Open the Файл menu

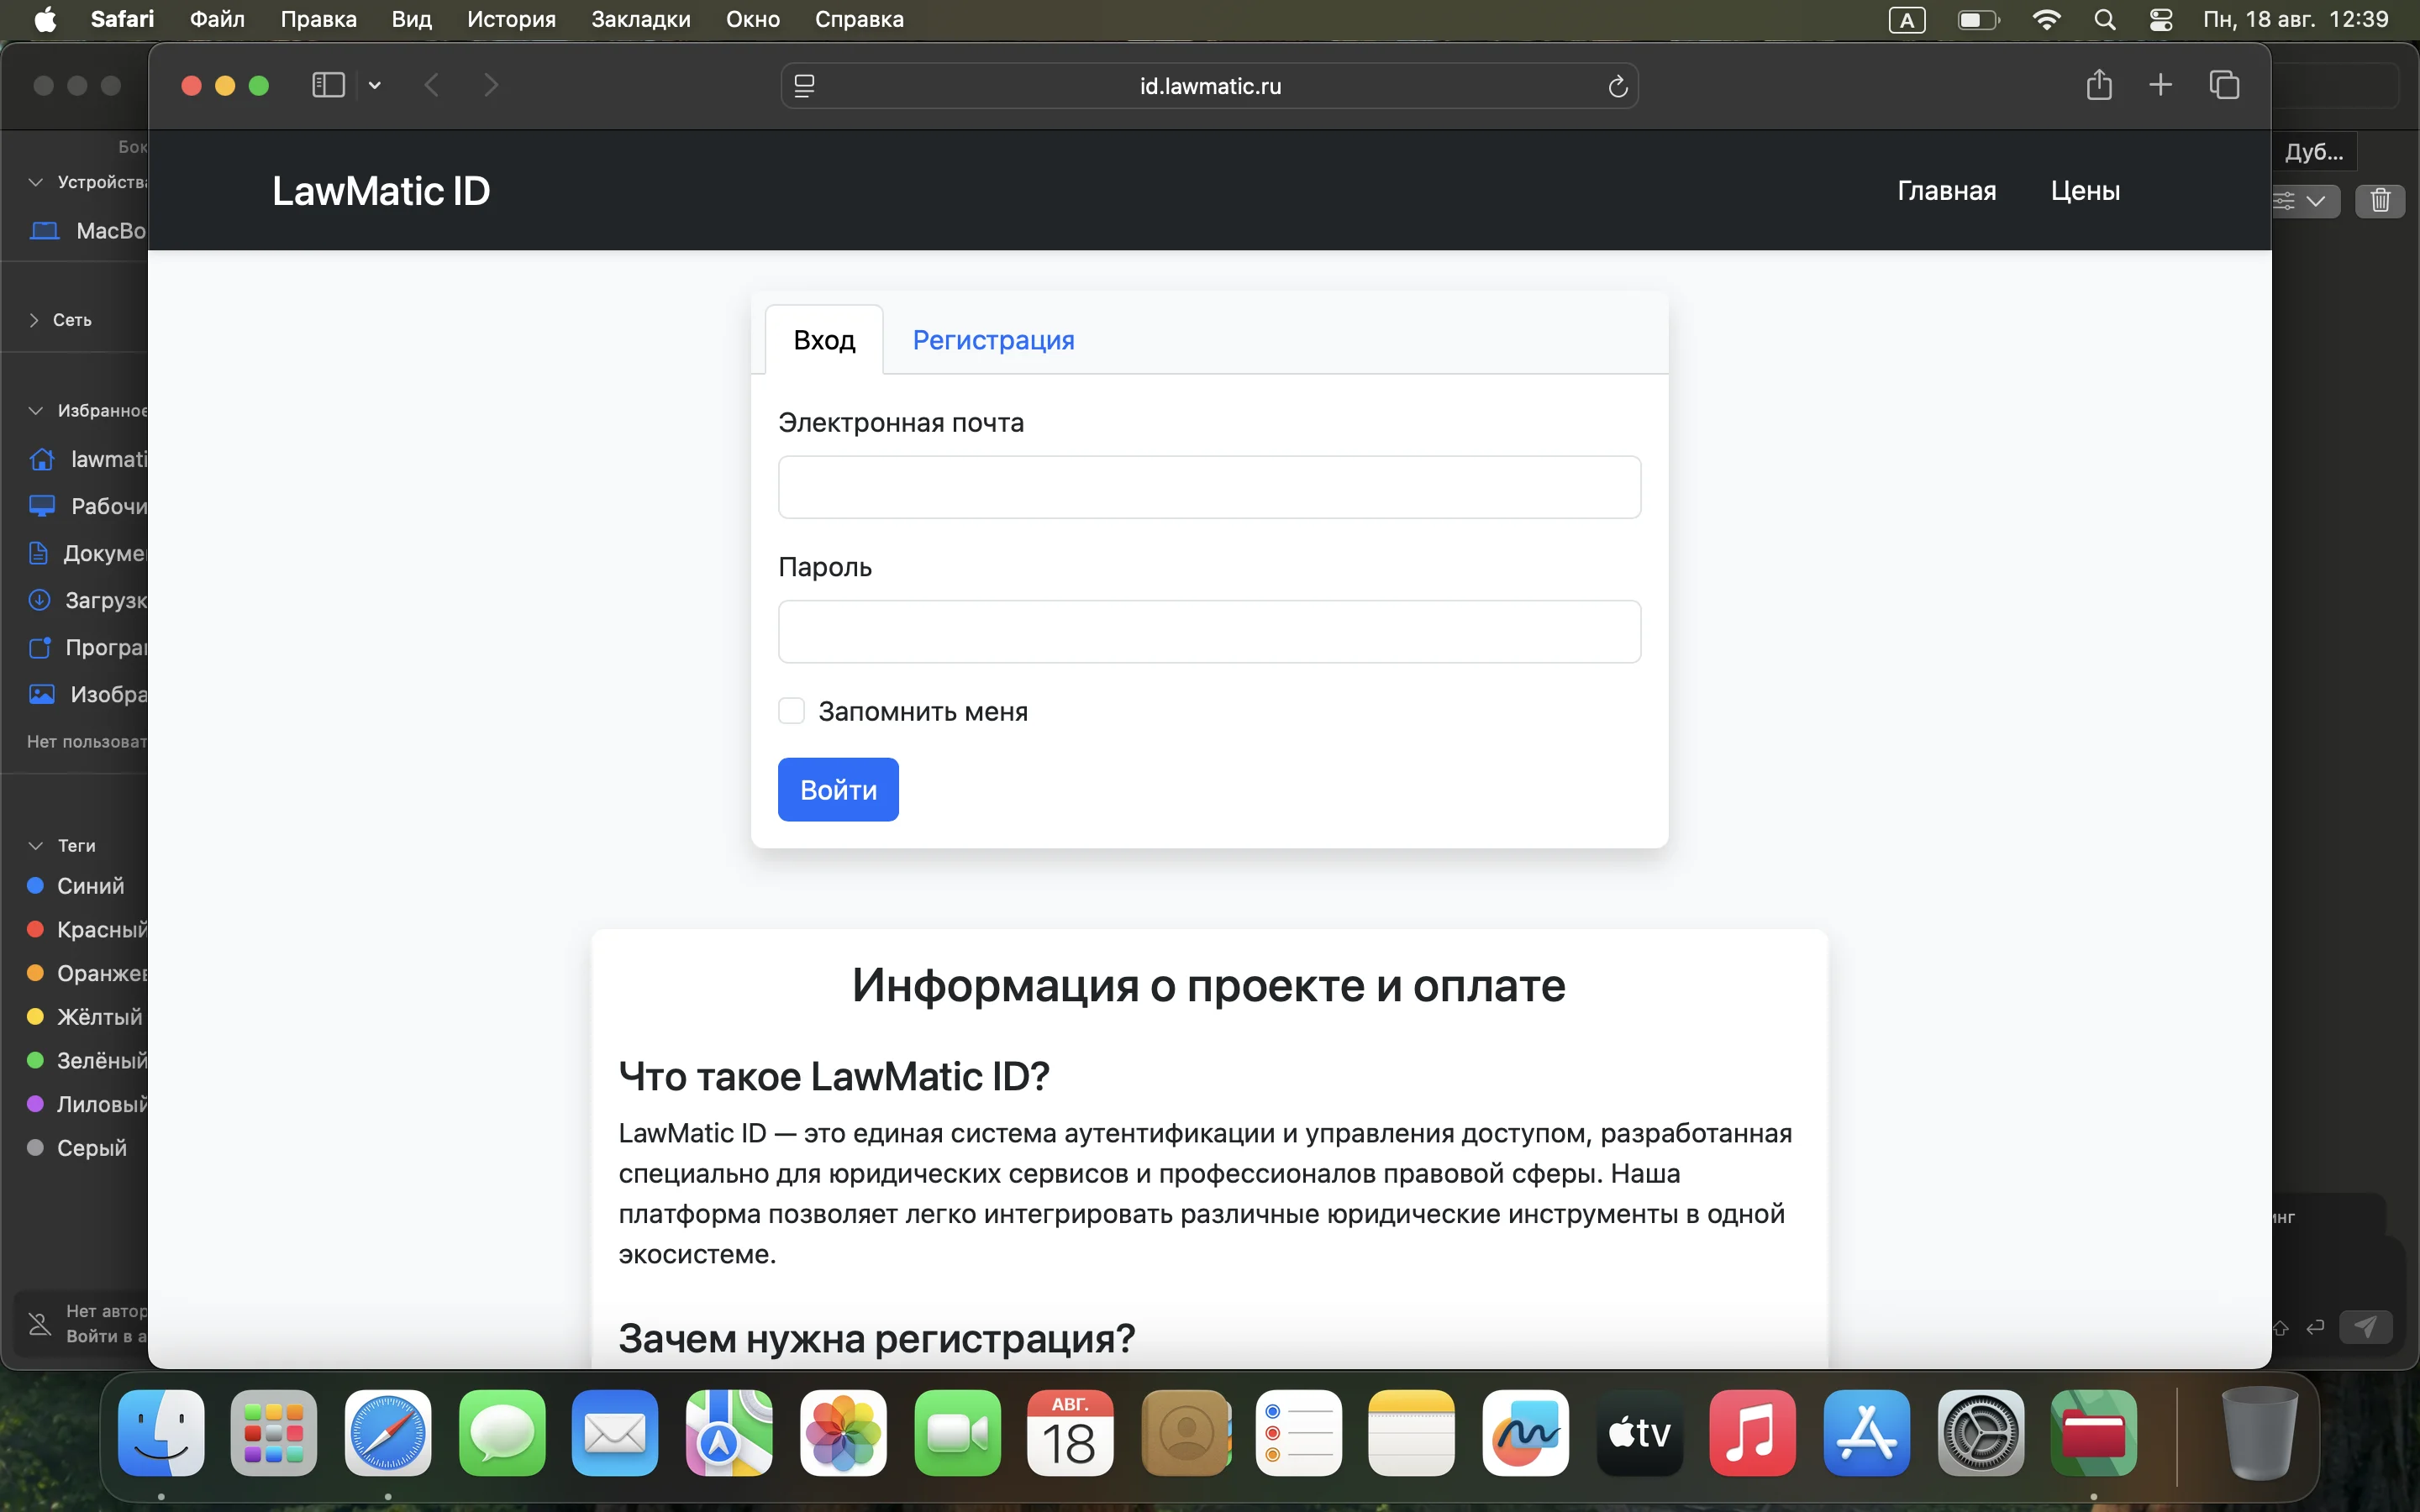pyautogui.click(x=217, y=19)
